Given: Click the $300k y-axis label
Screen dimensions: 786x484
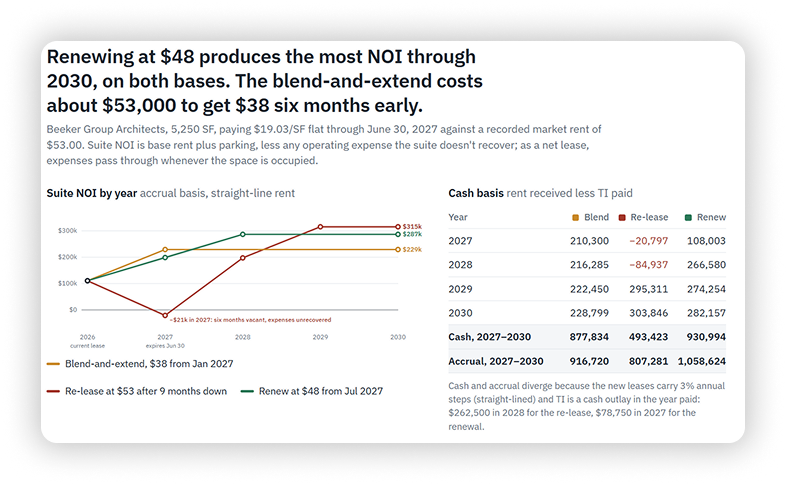Looking at the screenshot, I should 68,231.
